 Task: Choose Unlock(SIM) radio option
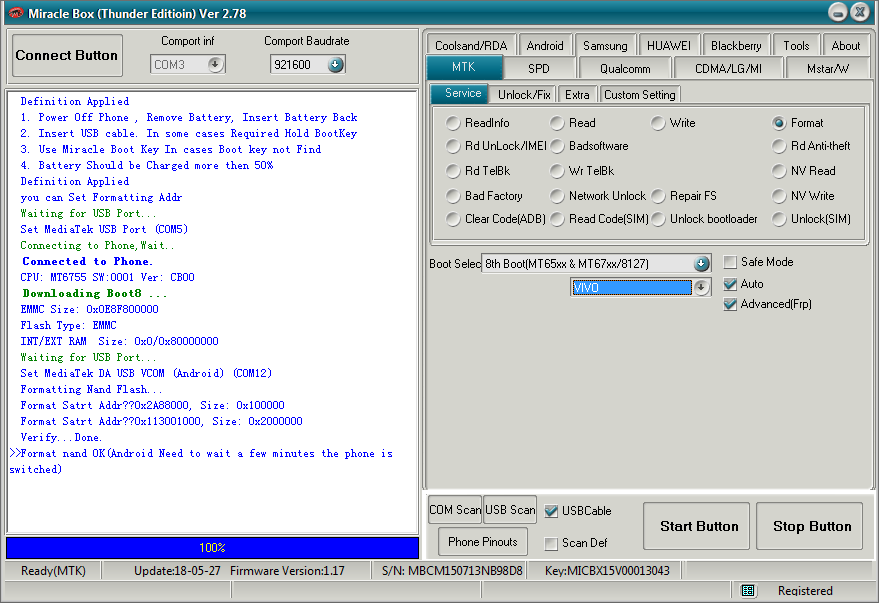(x=779, y=219)
